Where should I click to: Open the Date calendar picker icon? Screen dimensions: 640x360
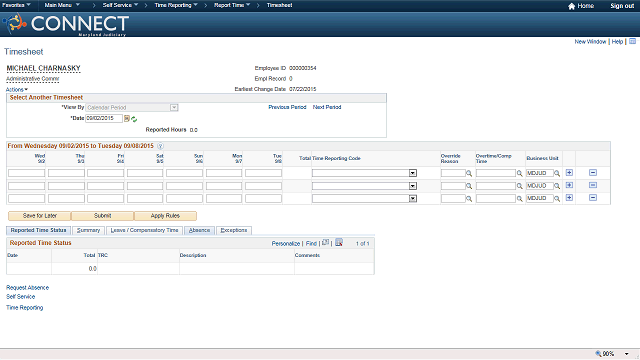pos(127,119)
